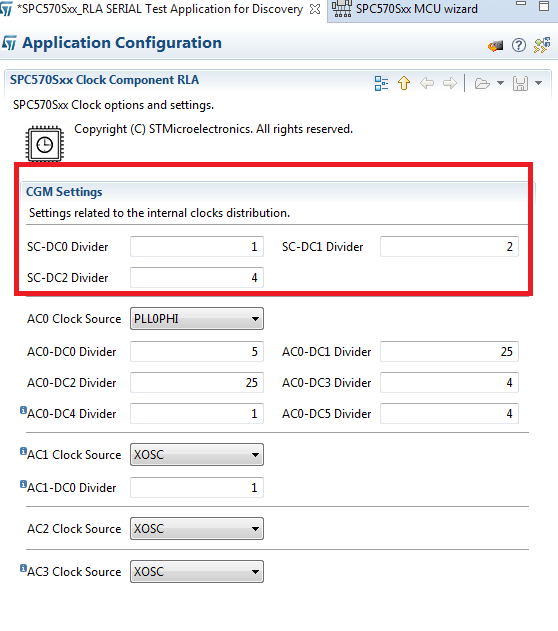
Task: Click the outline view icon with green node
Action: coord(542,45)
